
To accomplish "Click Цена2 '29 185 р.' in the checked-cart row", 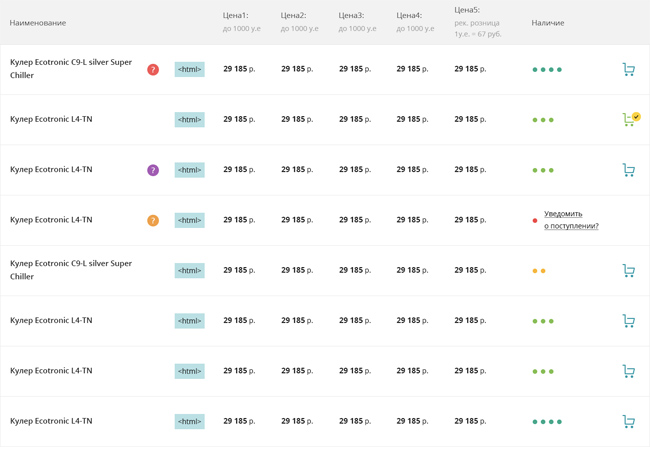I will pos(297,119).
